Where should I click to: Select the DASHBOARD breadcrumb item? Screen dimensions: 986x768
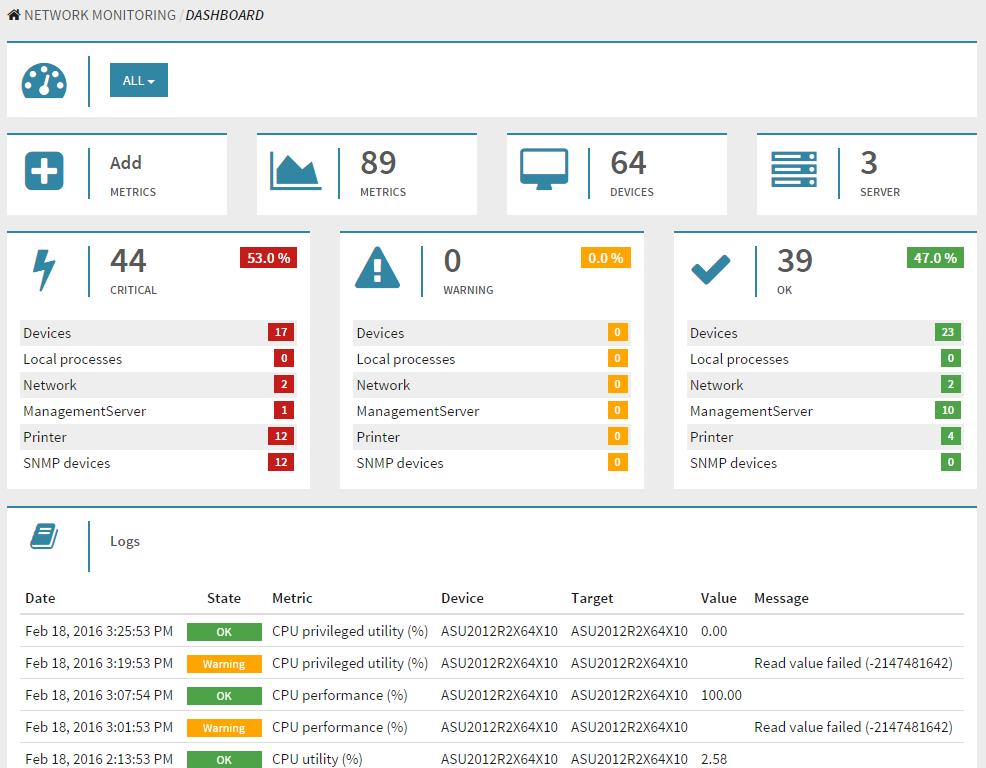click(x=223, y=15)
